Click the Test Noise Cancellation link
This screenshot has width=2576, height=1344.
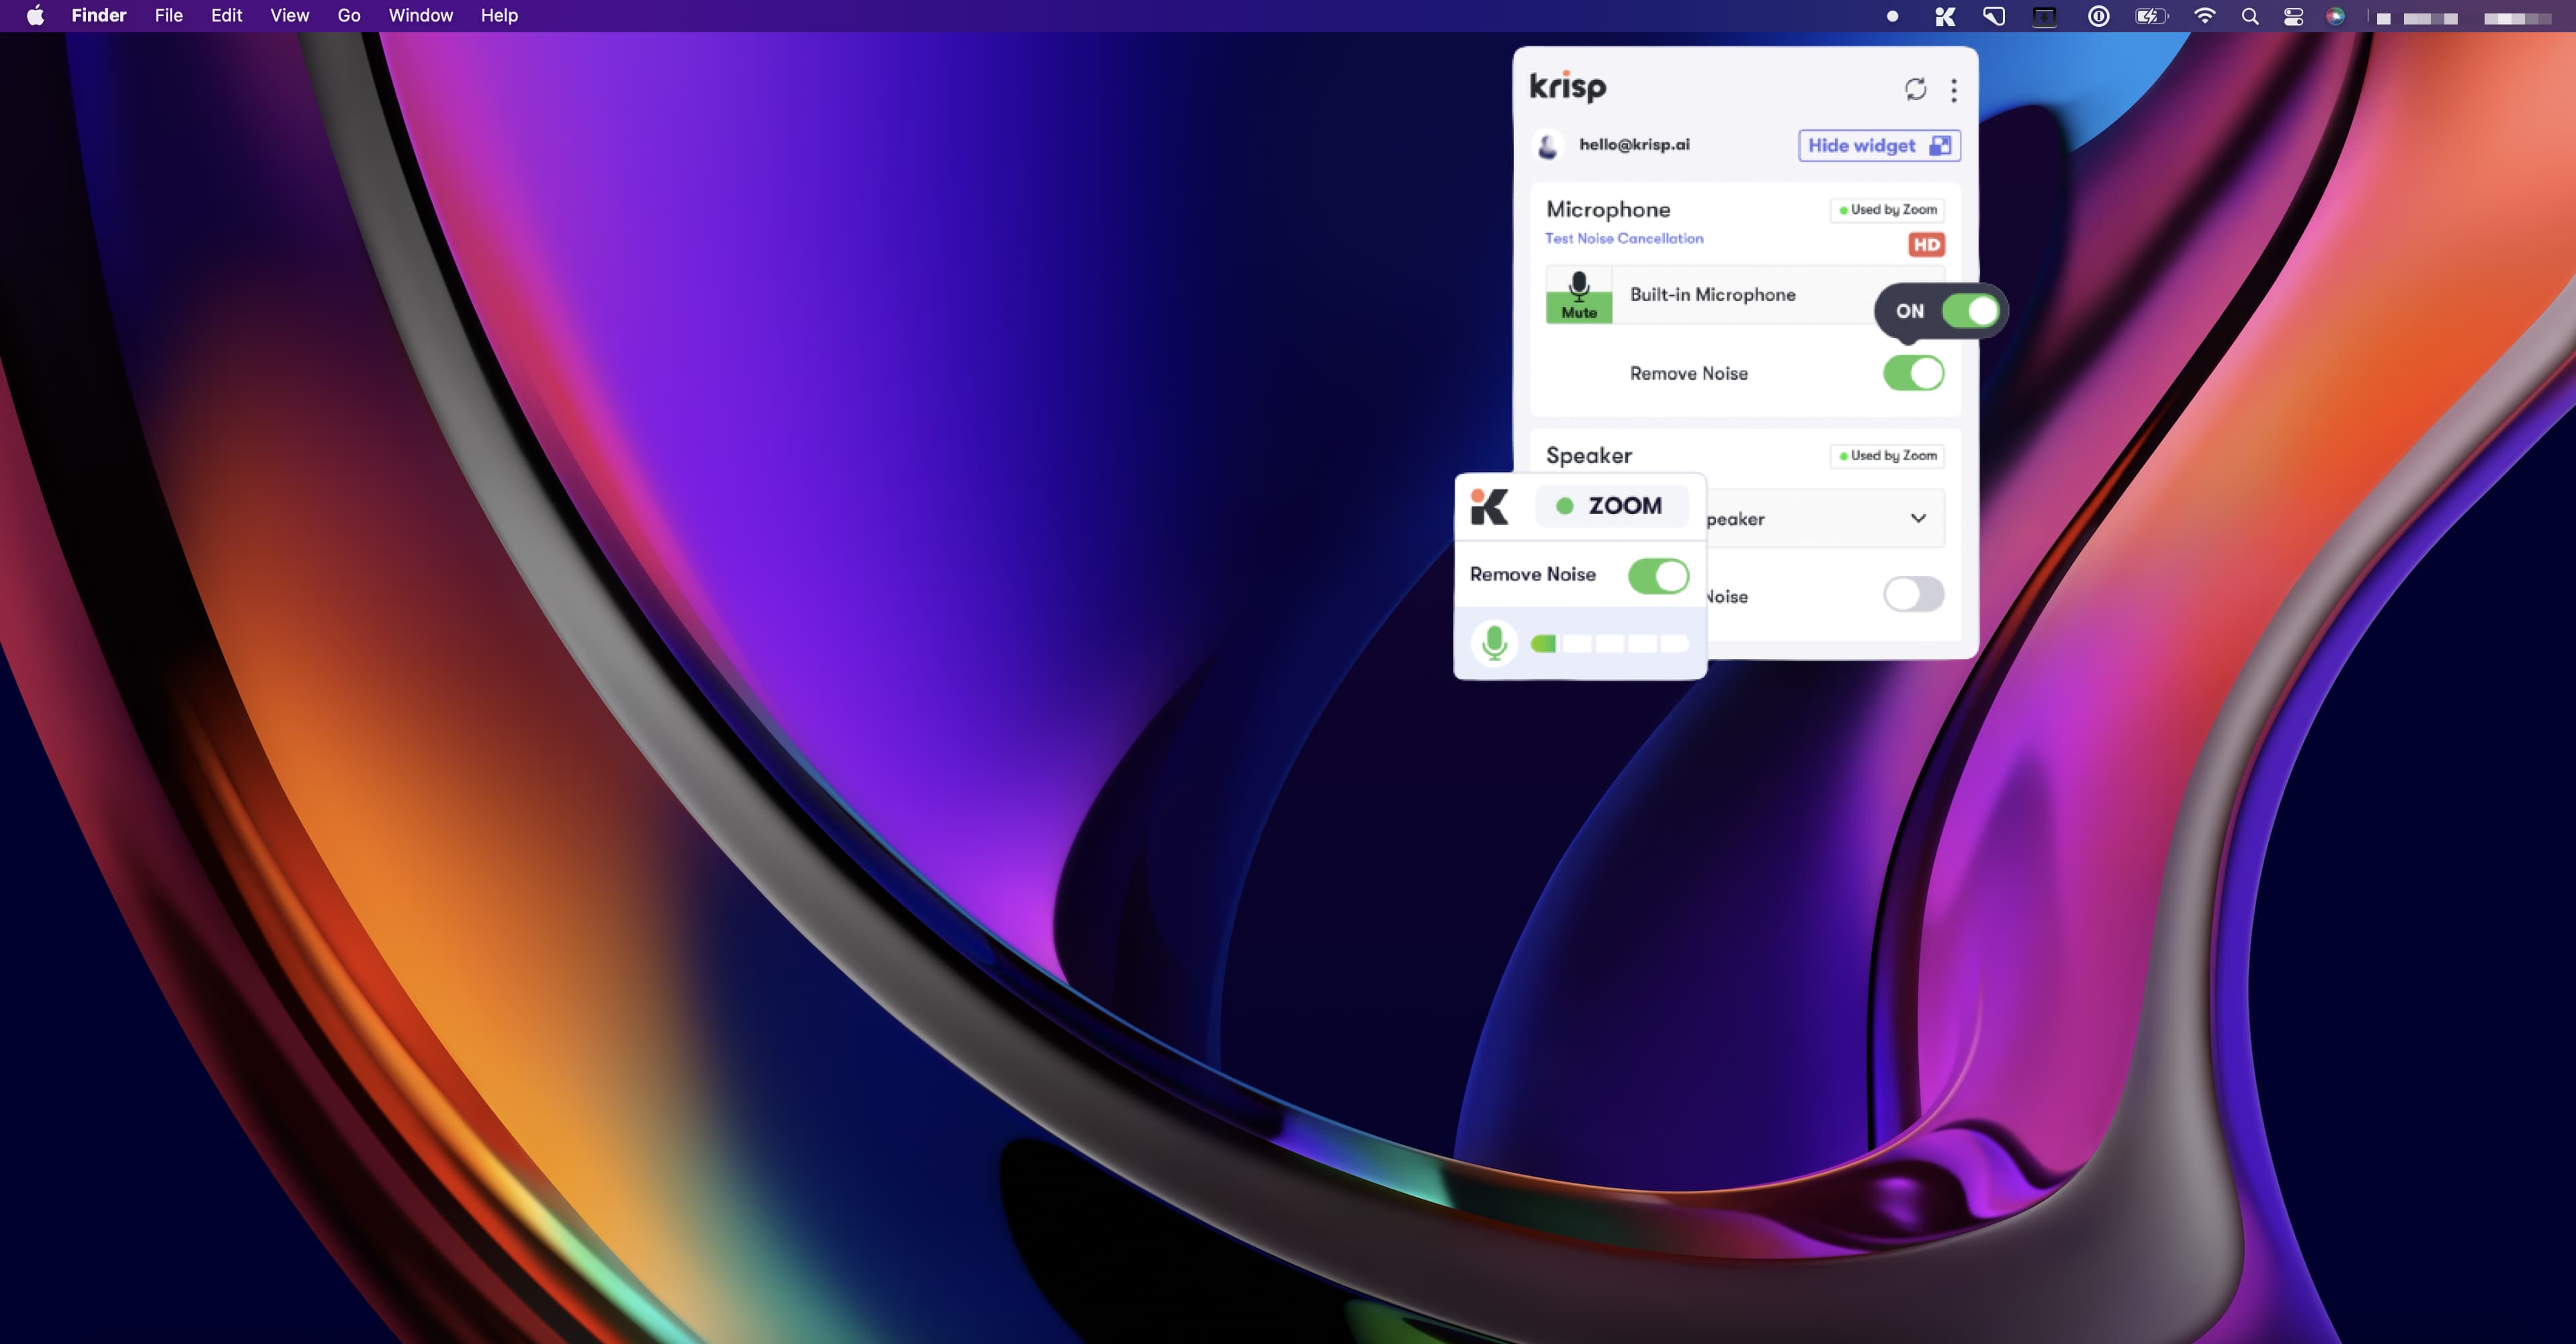tap(1624, 238)
